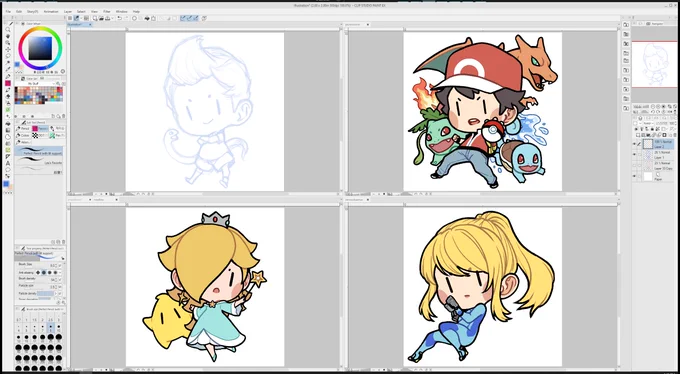Click the Clear circle icon in toolbar
680x374 pixels.
click(134, 18)
